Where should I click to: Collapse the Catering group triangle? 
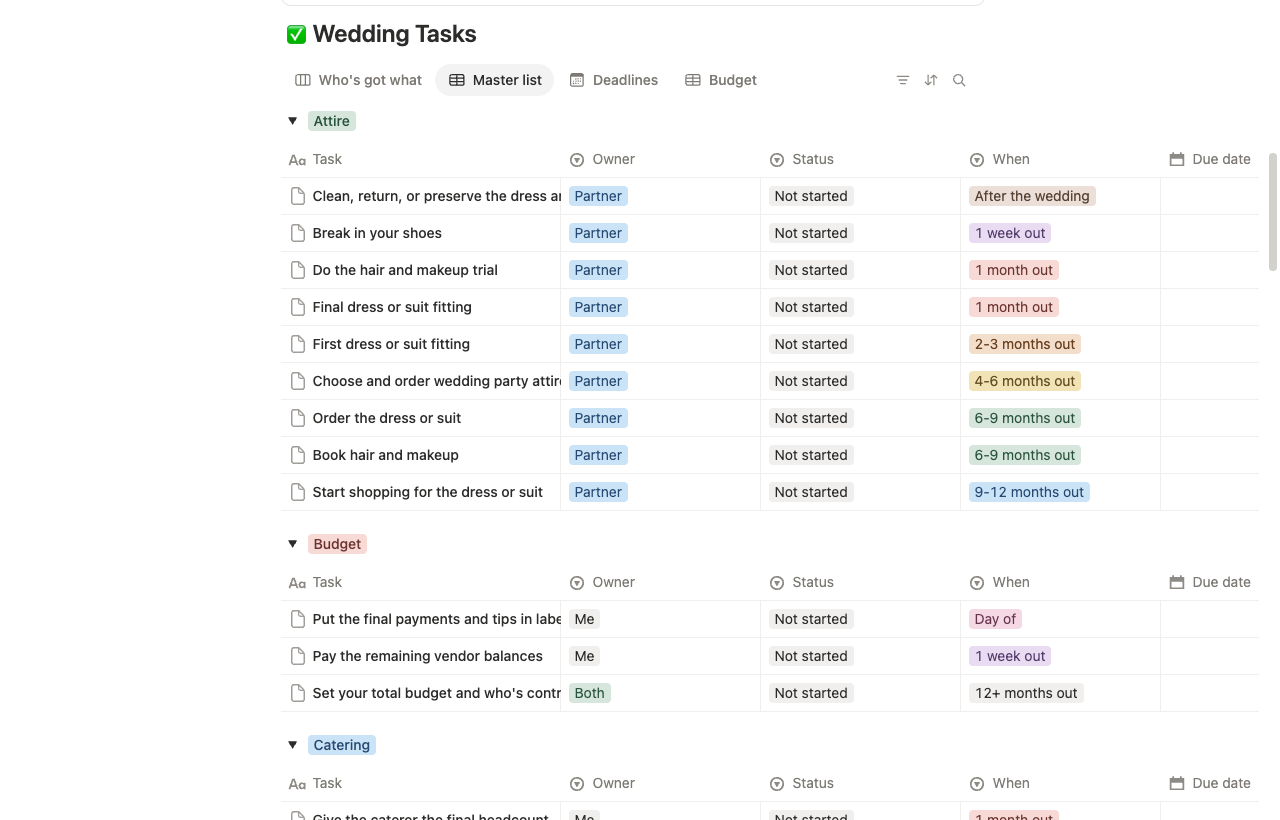tap(293, 745)
